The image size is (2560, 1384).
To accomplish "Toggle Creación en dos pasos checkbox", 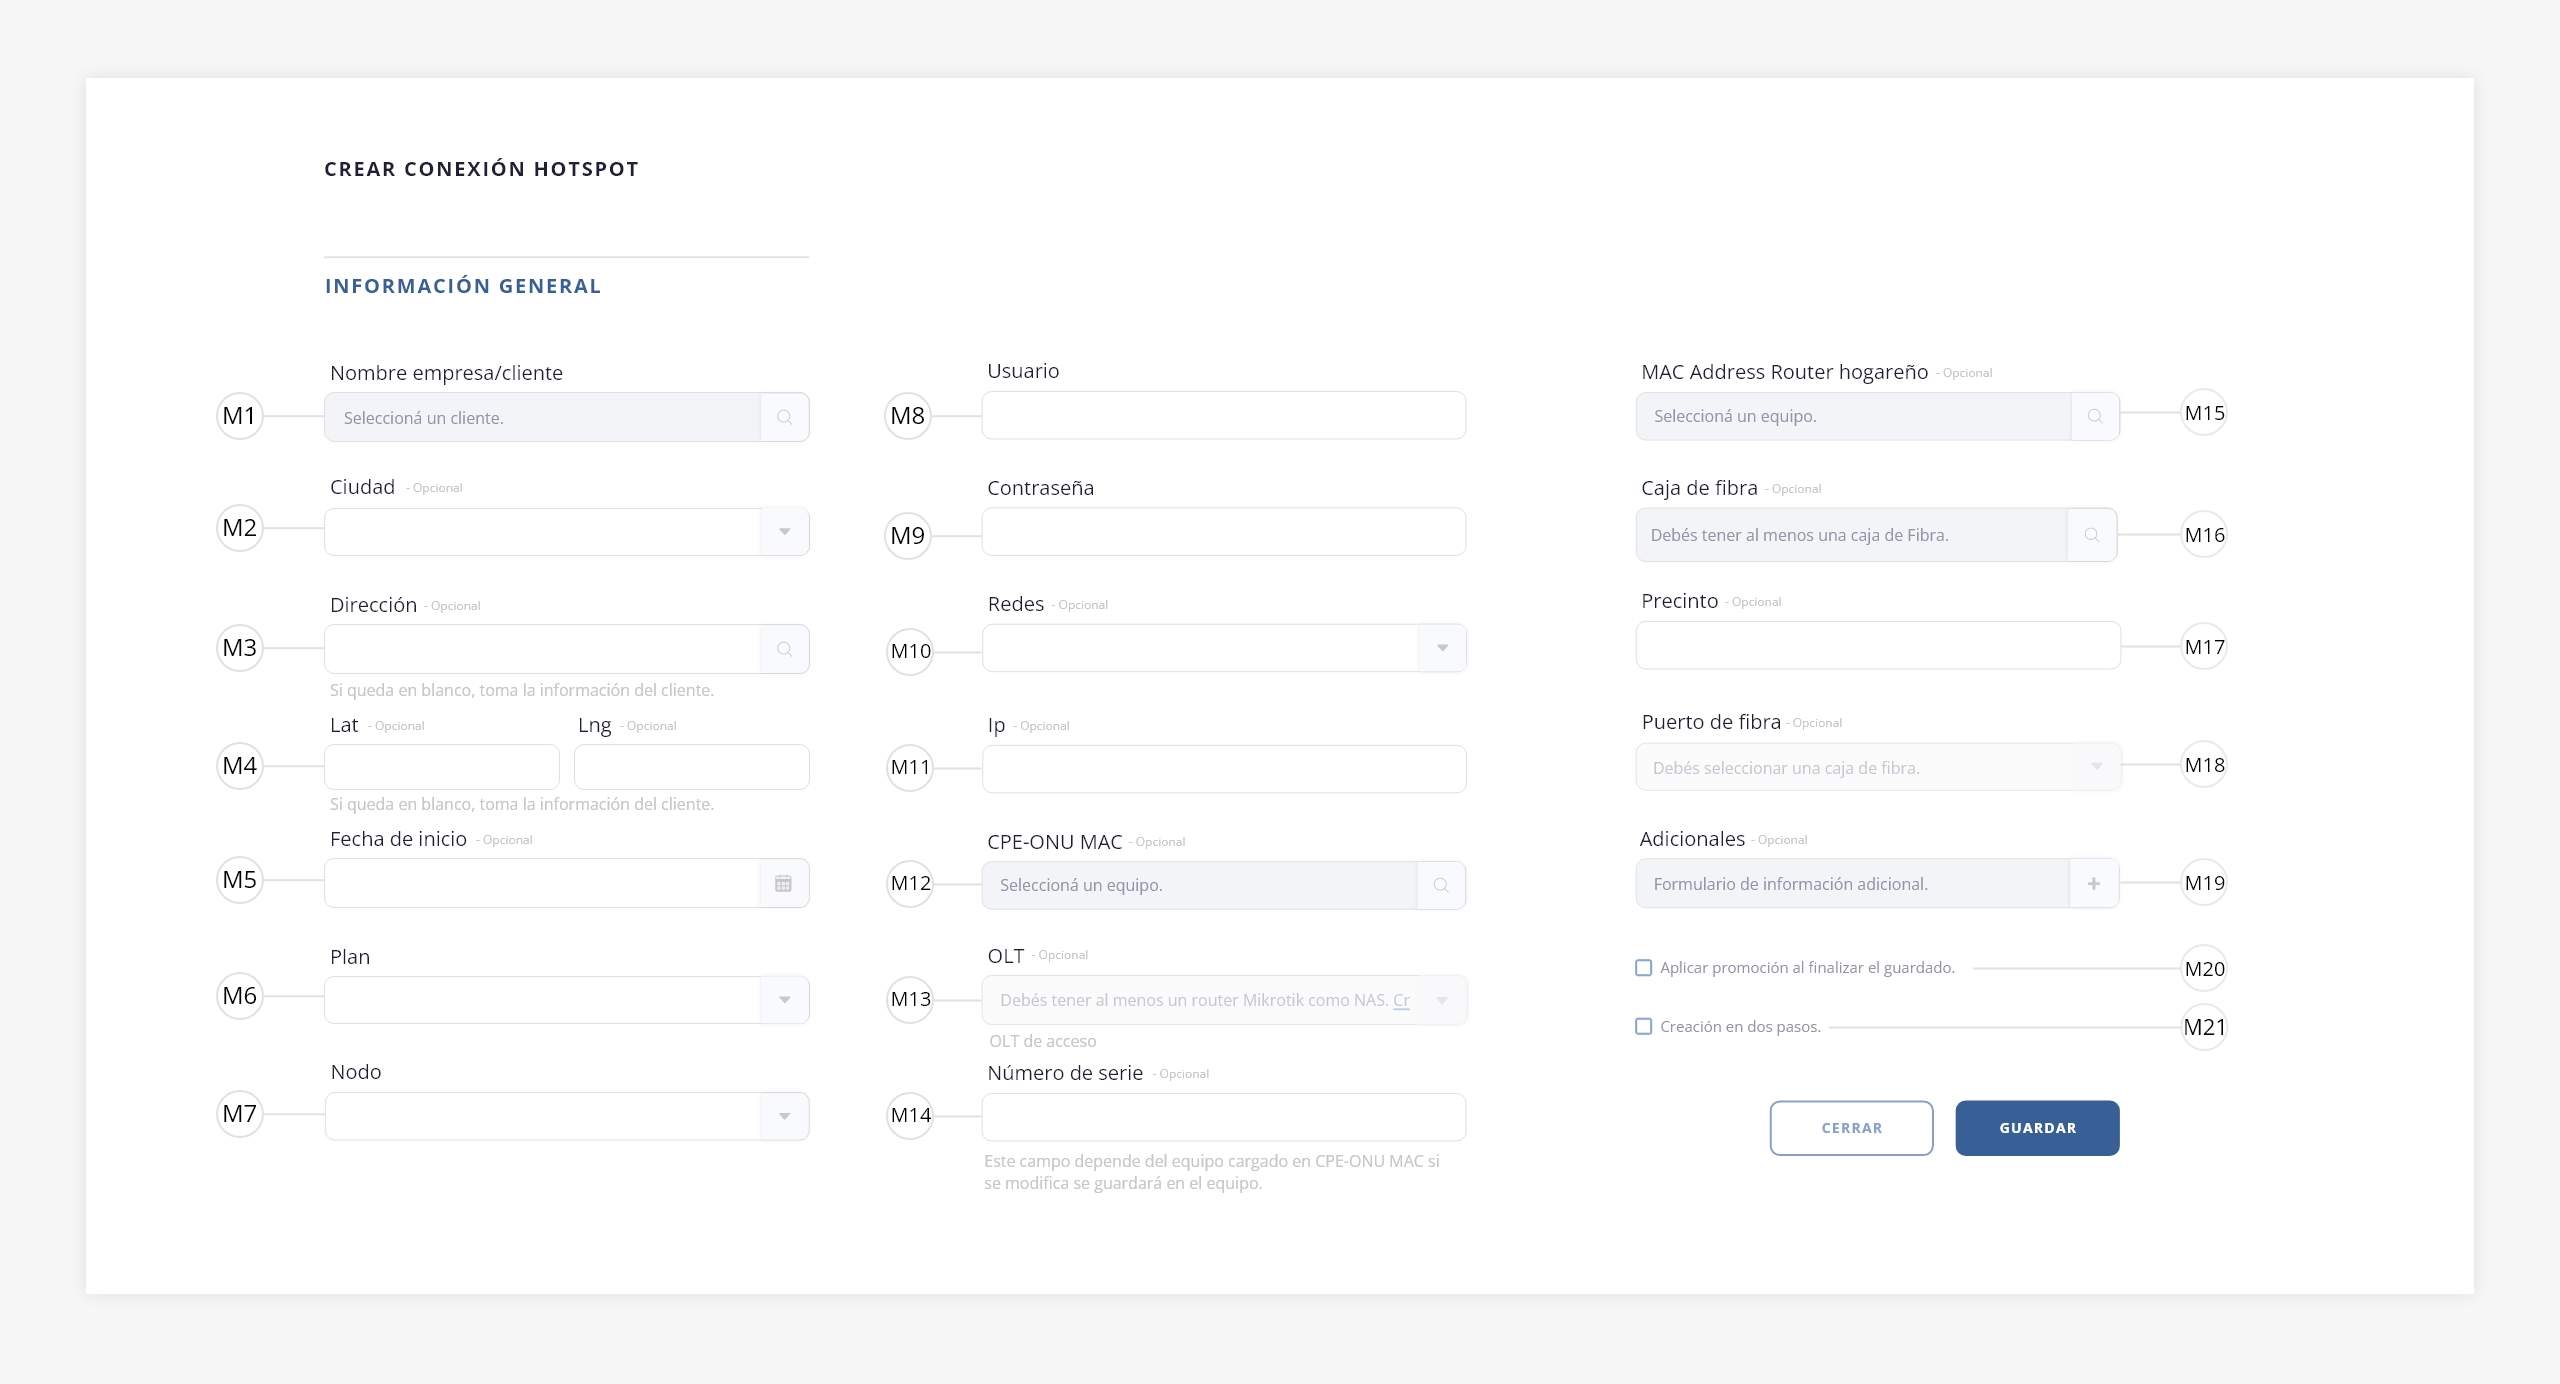I will tap(1644, 1026).
